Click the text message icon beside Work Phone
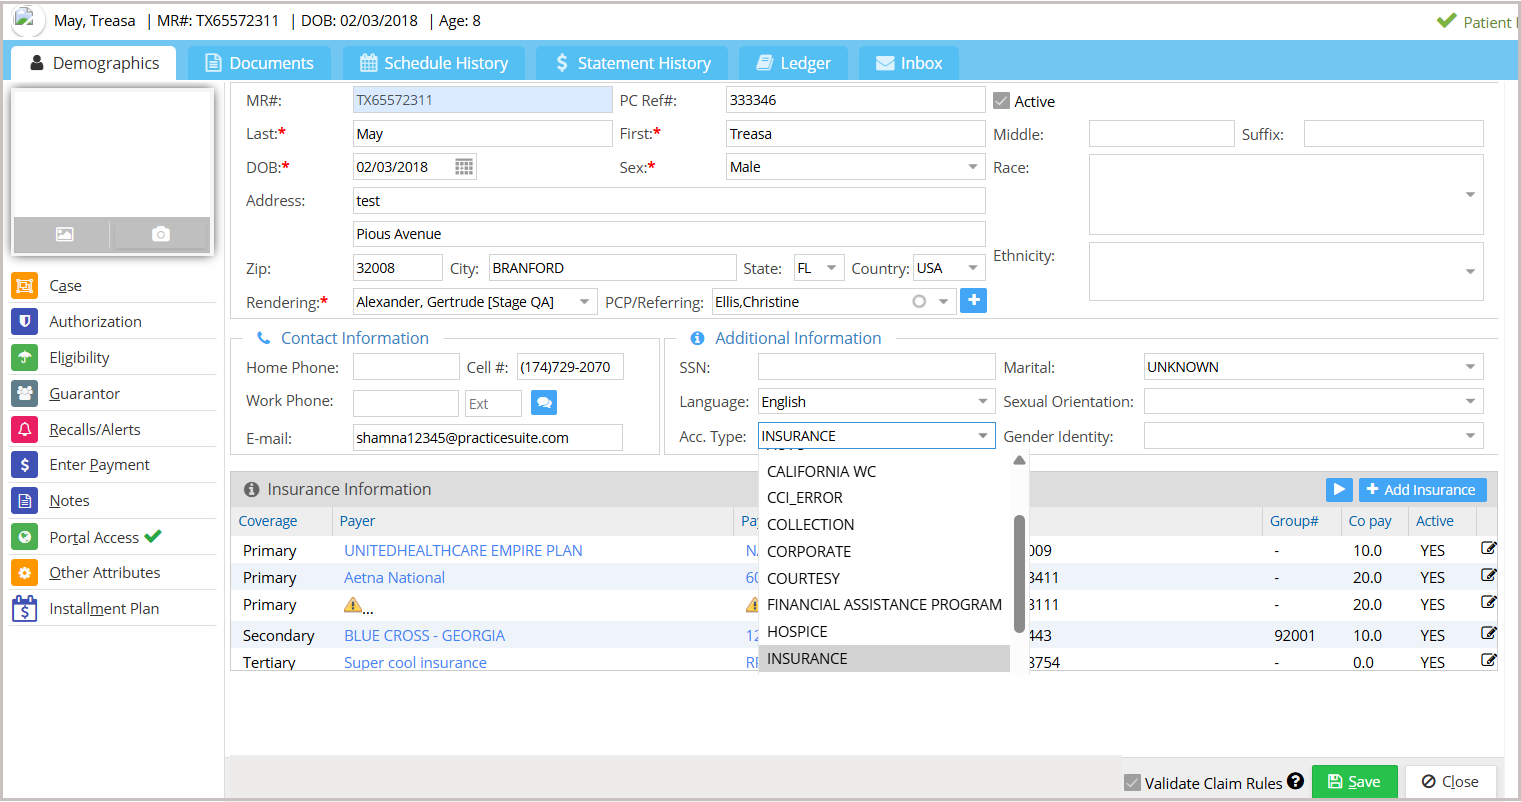The height and width of the screenshot is (802, 1521). pyautogui.click(x=544, y=403)
